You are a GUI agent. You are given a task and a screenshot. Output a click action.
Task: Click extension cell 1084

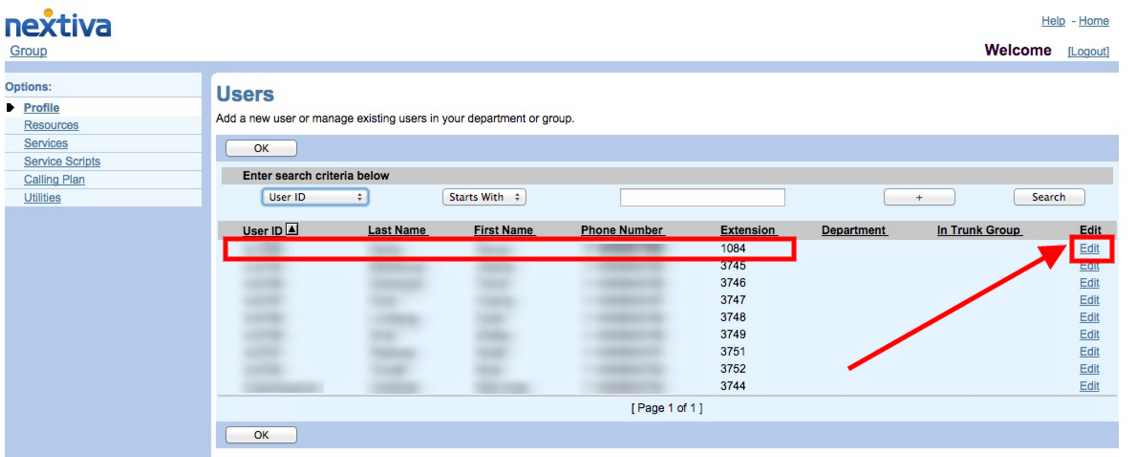point(733,248)
